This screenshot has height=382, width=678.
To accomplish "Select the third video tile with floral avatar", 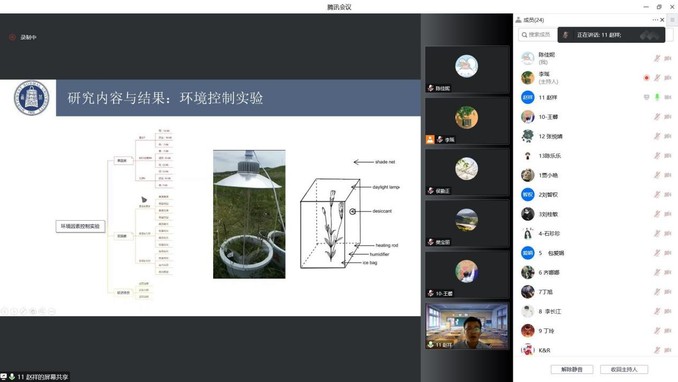I will coord(467,172).
